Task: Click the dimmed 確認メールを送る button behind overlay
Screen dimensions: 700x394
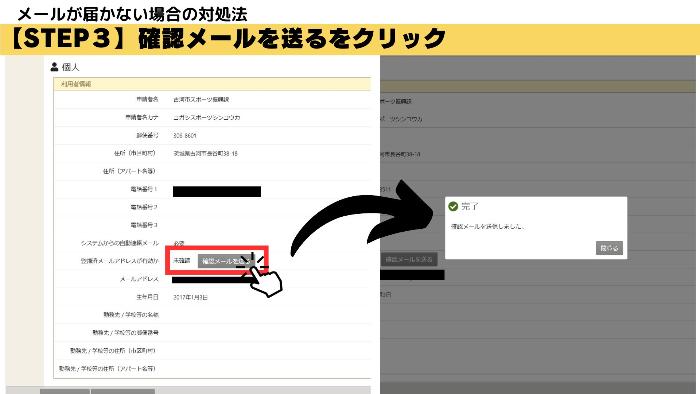Action: click(409, 259)
